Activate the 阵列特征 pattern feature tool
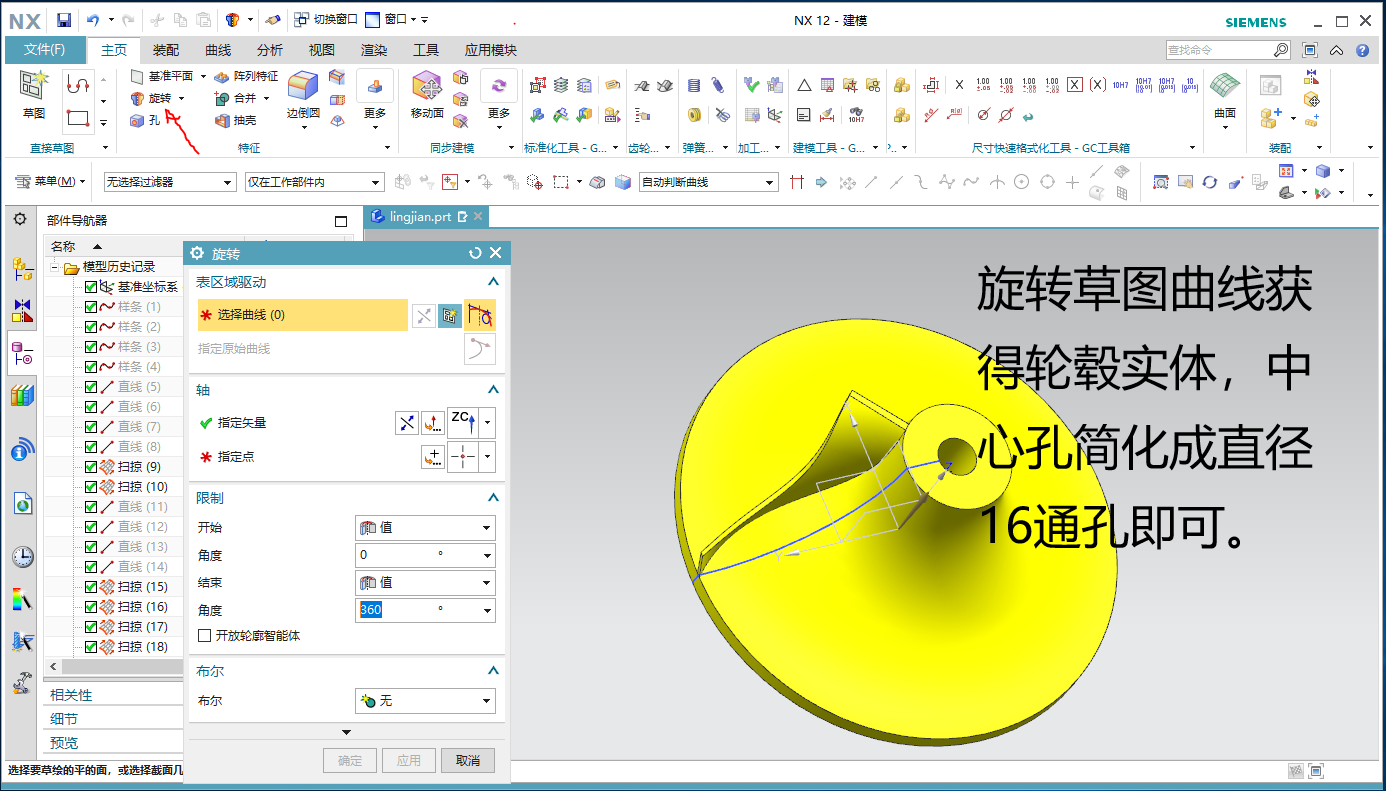The width and height of the screenshot is (1386, 791). click(x=247, y=76)
